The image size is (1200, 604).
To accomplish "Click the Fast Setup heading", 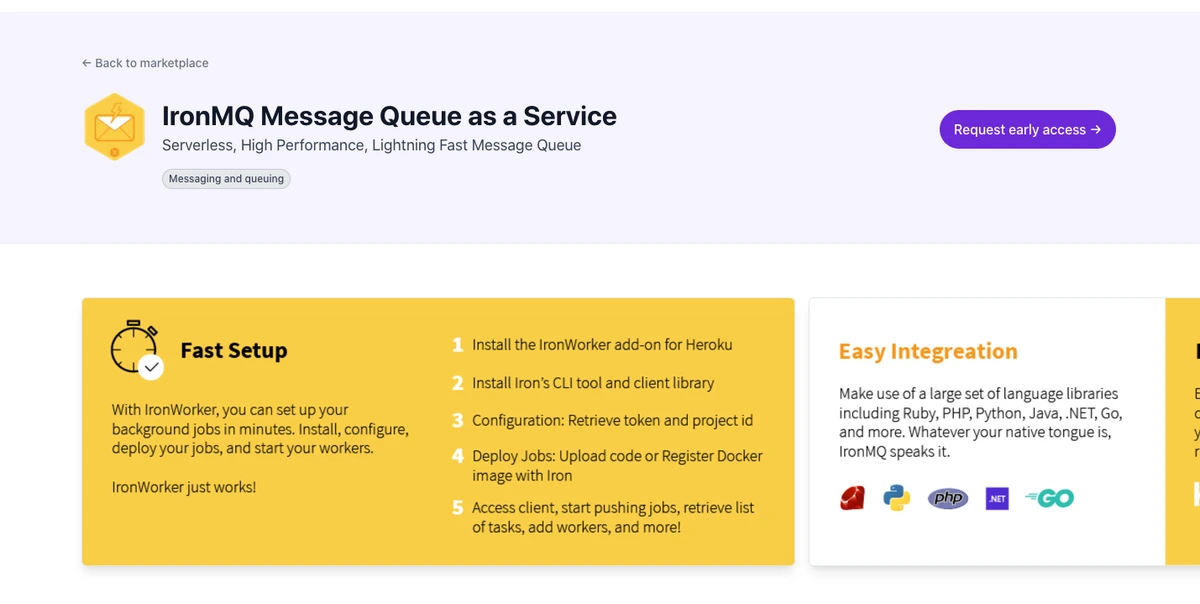I will (x=234, y=351).
